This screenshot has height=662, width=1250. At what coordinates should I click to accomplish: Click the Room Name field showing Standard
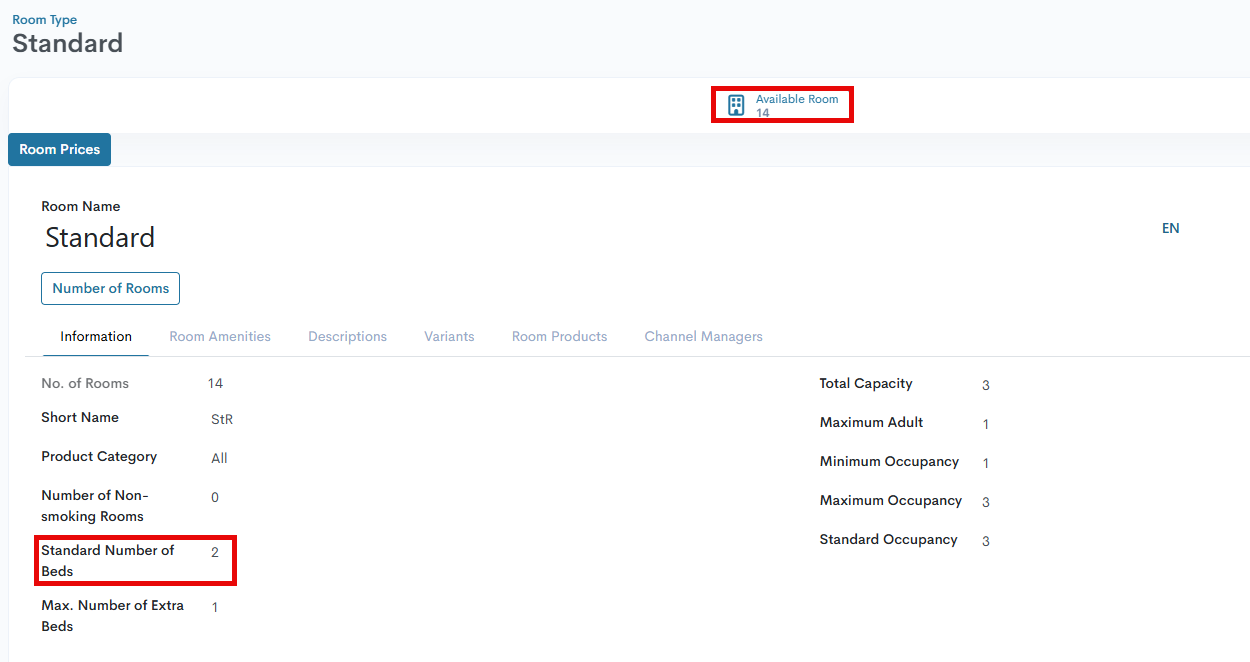(100, 238)
